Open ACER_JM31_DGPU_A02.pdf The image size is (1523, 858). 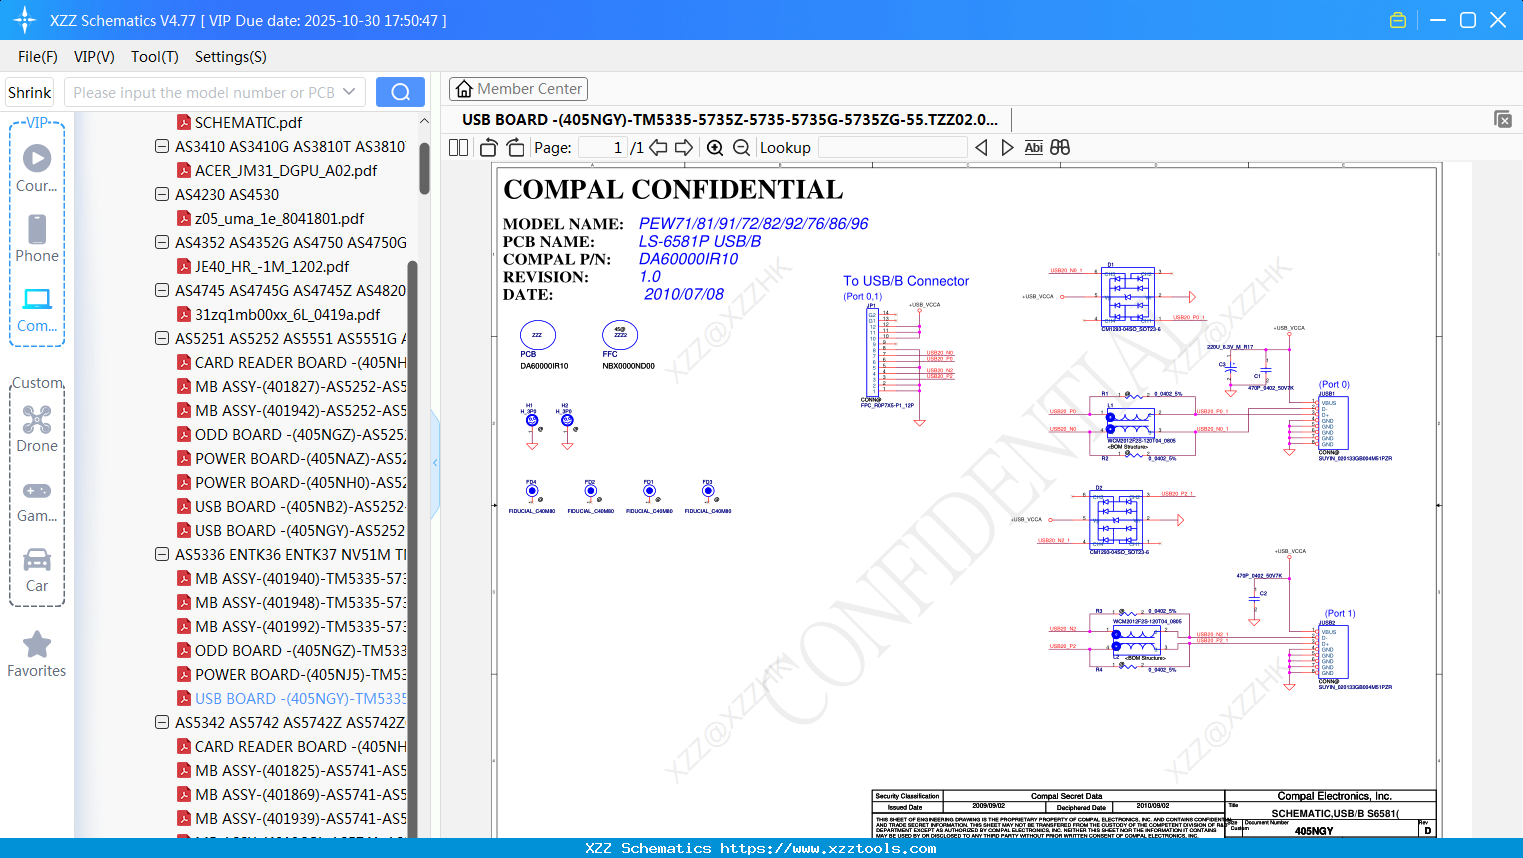click(286, 170)
